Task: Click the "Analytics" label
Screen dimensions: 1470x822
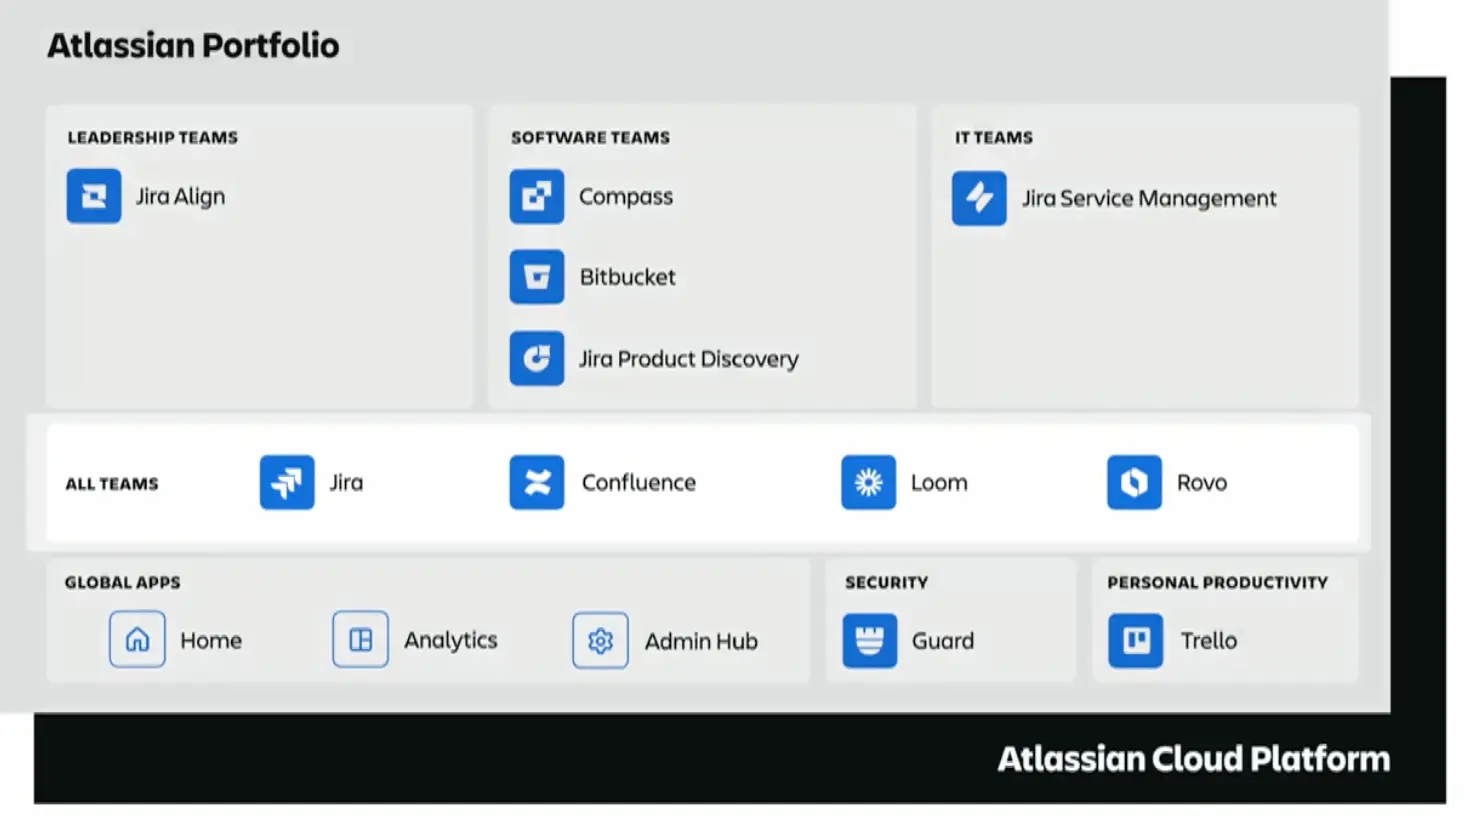Action: pyautogui.click(x=451, y=641)
